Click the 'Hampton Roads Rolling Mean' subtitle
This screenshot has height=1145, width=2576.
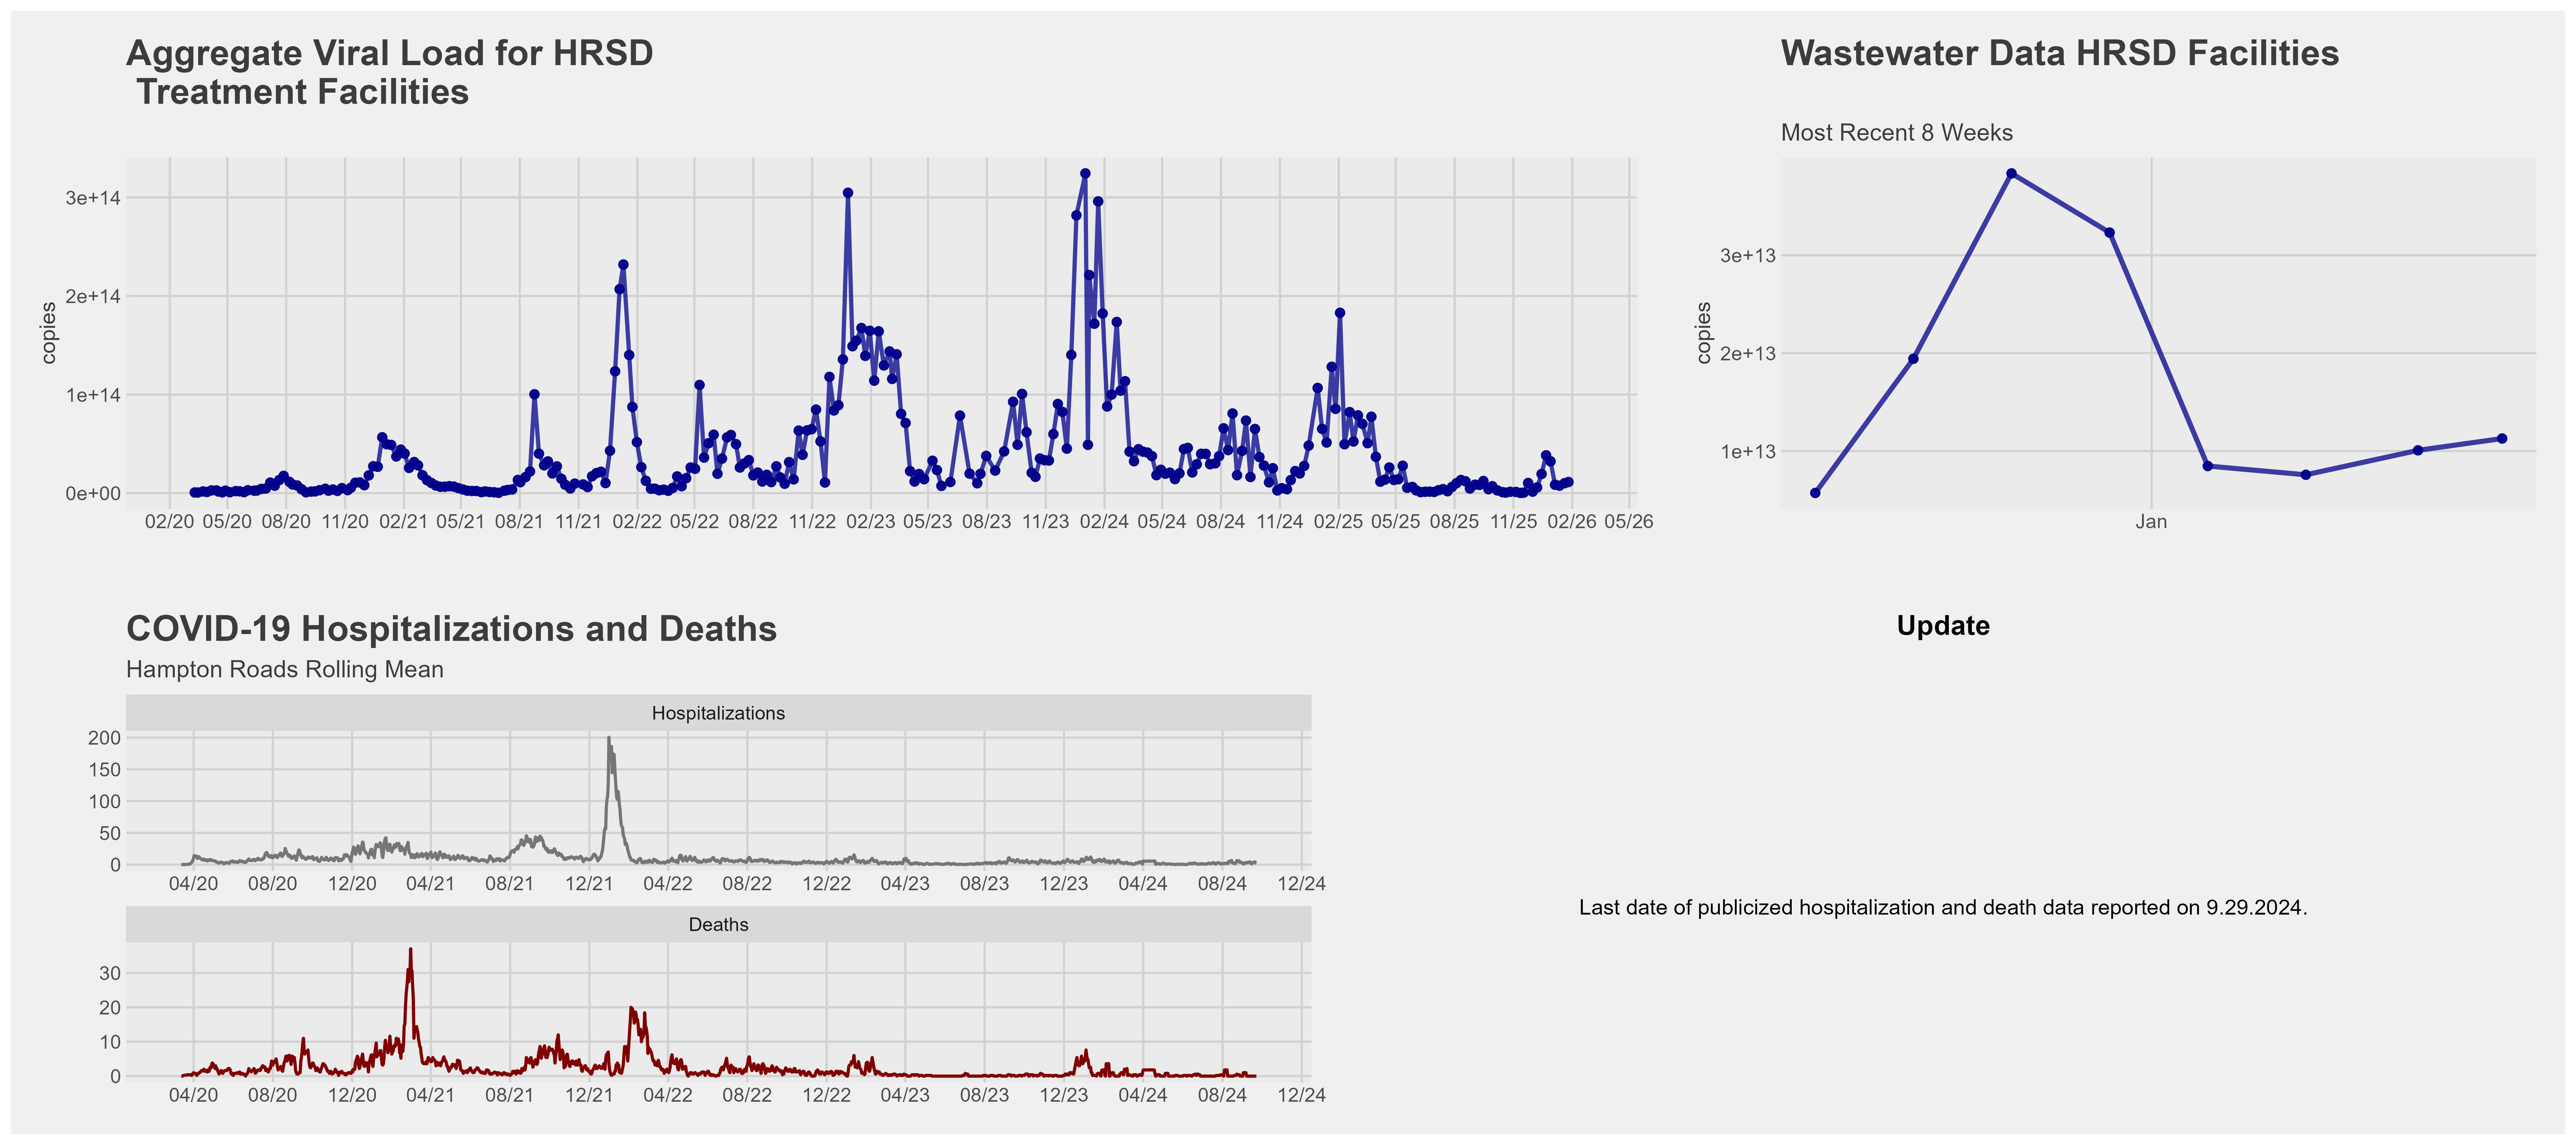(x=285, y=670)
